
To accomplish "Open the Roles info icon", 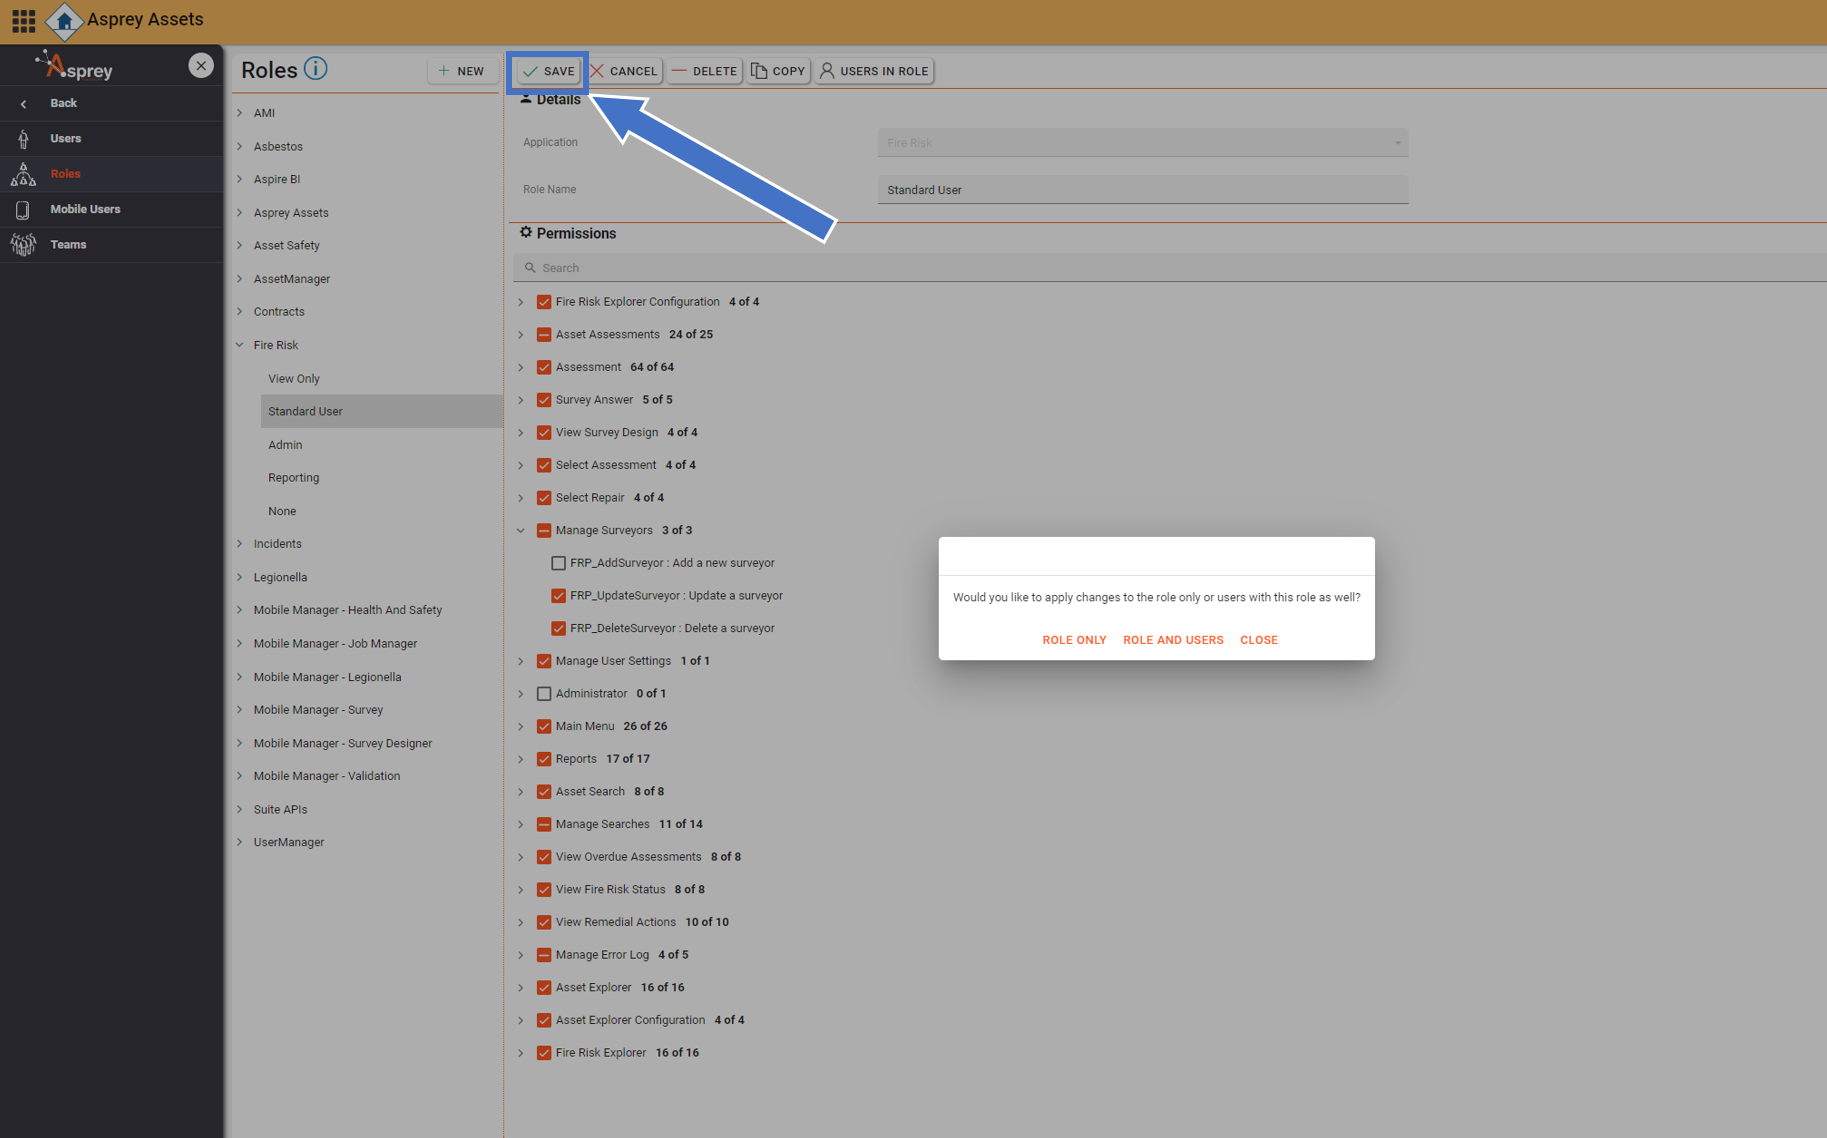I will pyautogui.click(x=316, y=69).
